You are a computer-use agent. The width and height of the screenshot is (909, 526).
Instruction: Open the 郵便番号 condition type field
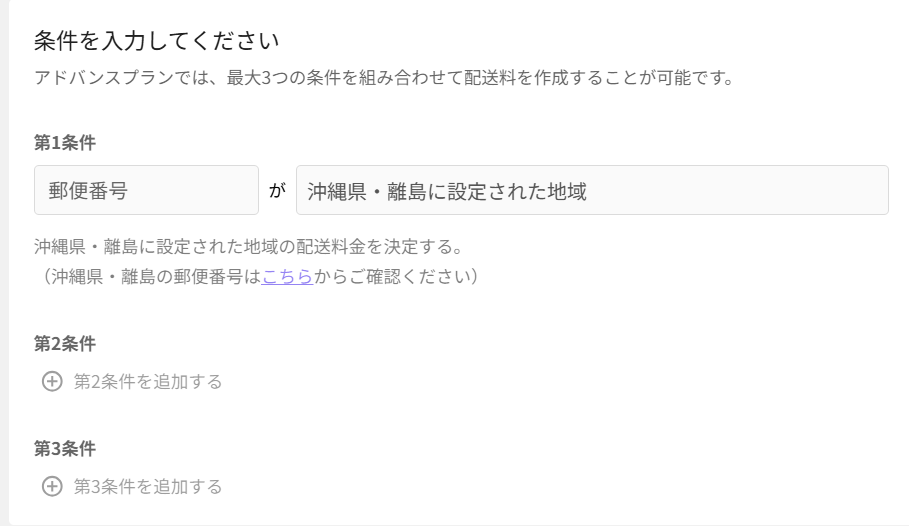click(x=146, y=190)
